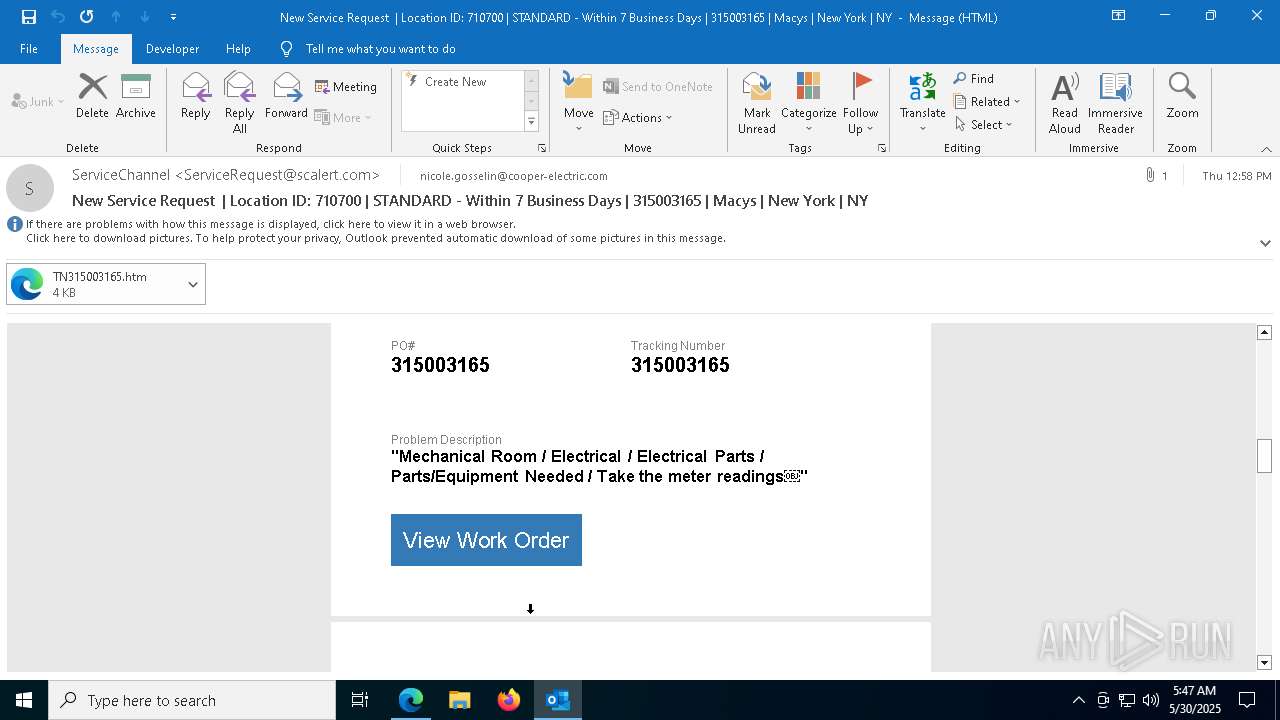Screen dimensions: 1280x720
Task: Select the Message ribbon tab
Action: point(96,49)
